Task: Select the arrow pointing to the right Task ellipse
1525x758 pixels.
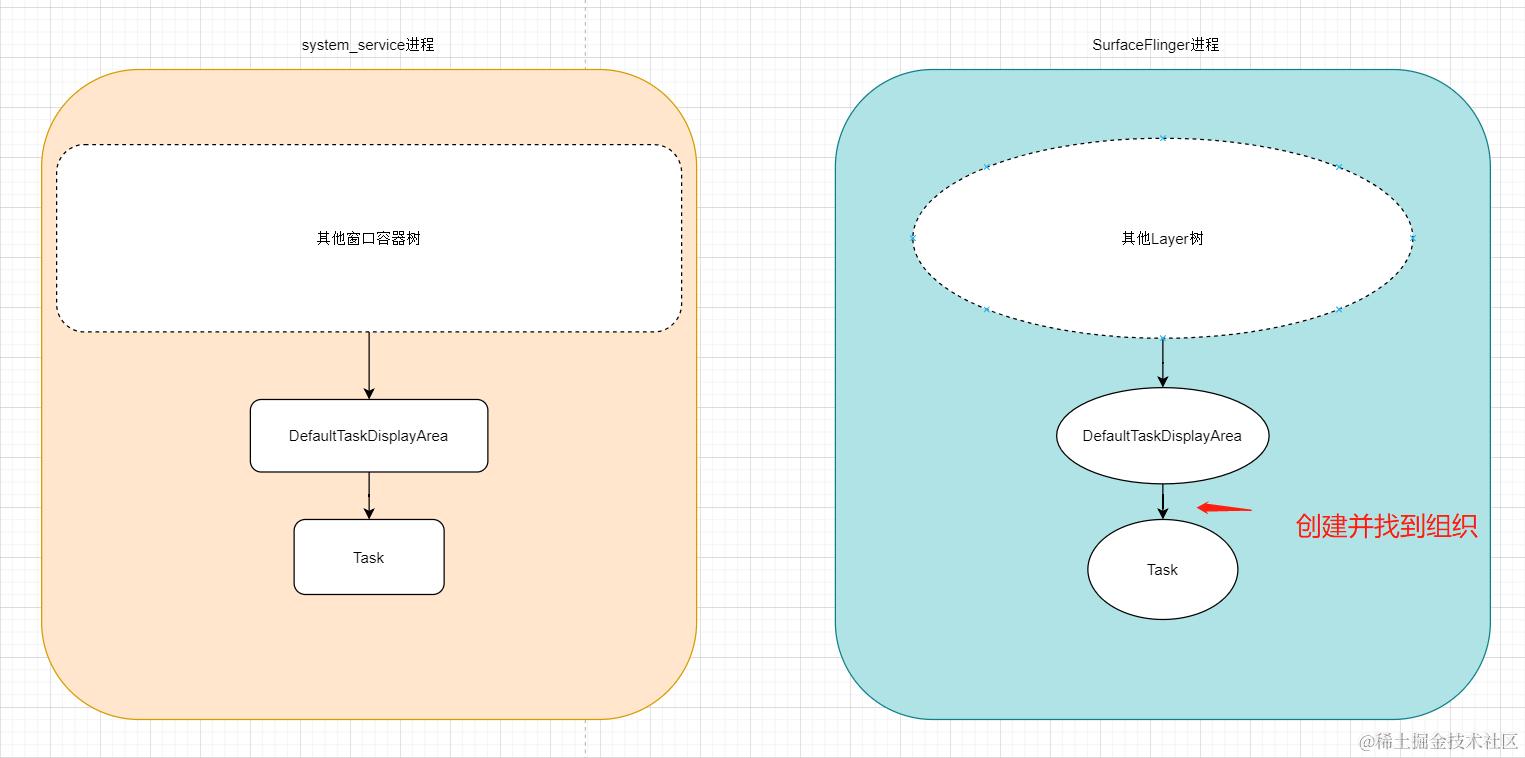Action: (x=1162, y=500)
